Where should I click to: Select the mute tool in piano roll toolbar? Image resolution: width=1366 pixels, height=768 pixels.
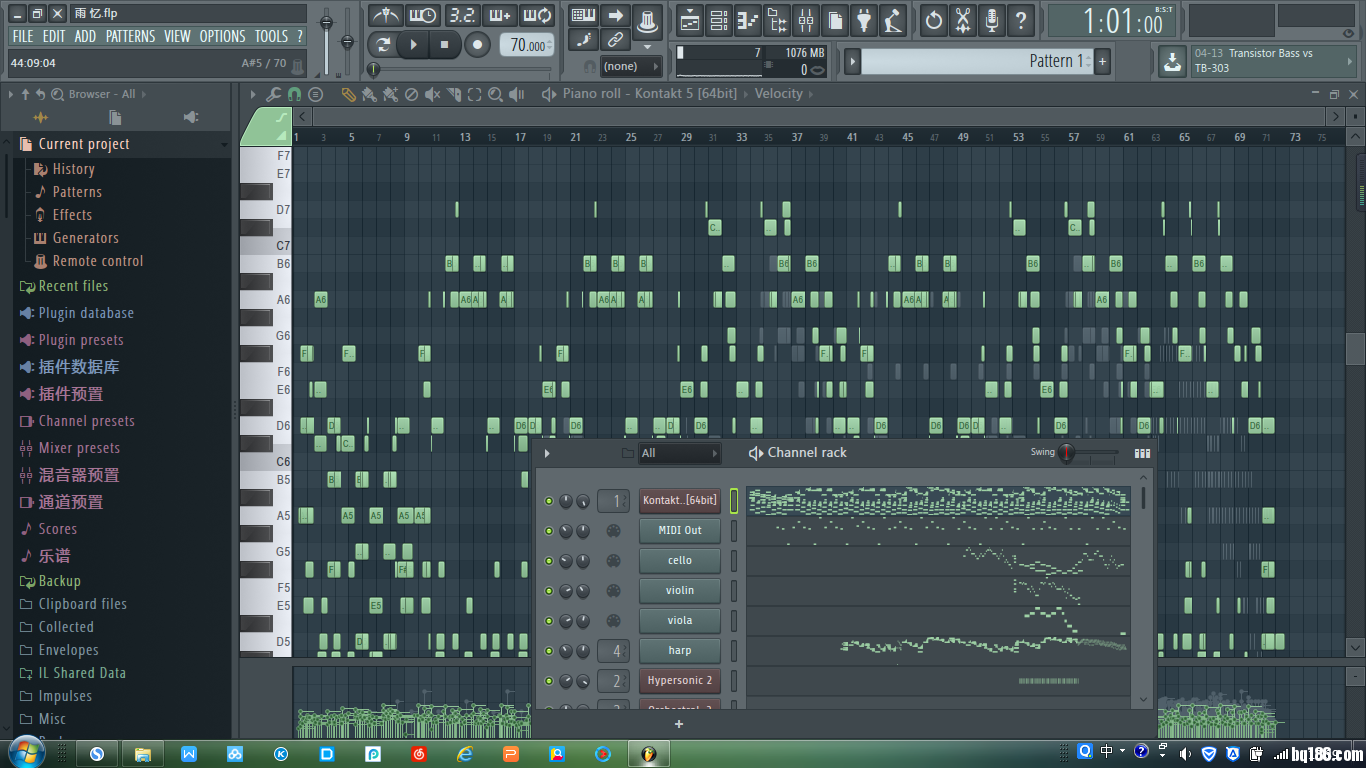432,94
